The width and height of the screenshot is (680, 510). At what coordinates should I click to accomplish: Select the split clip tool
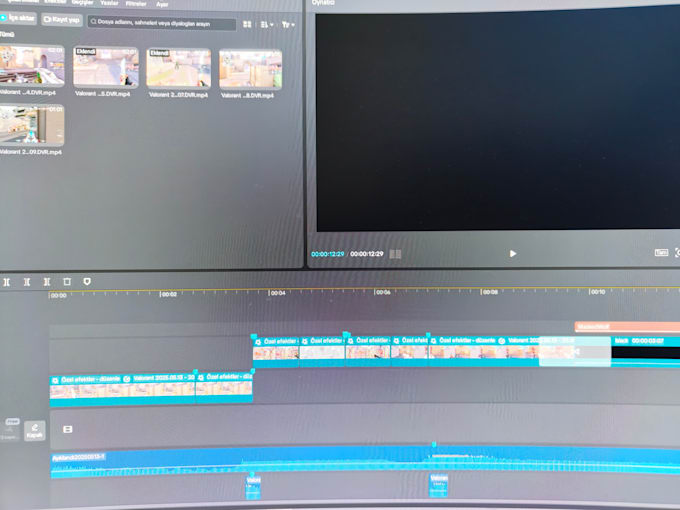click(7, 282)
